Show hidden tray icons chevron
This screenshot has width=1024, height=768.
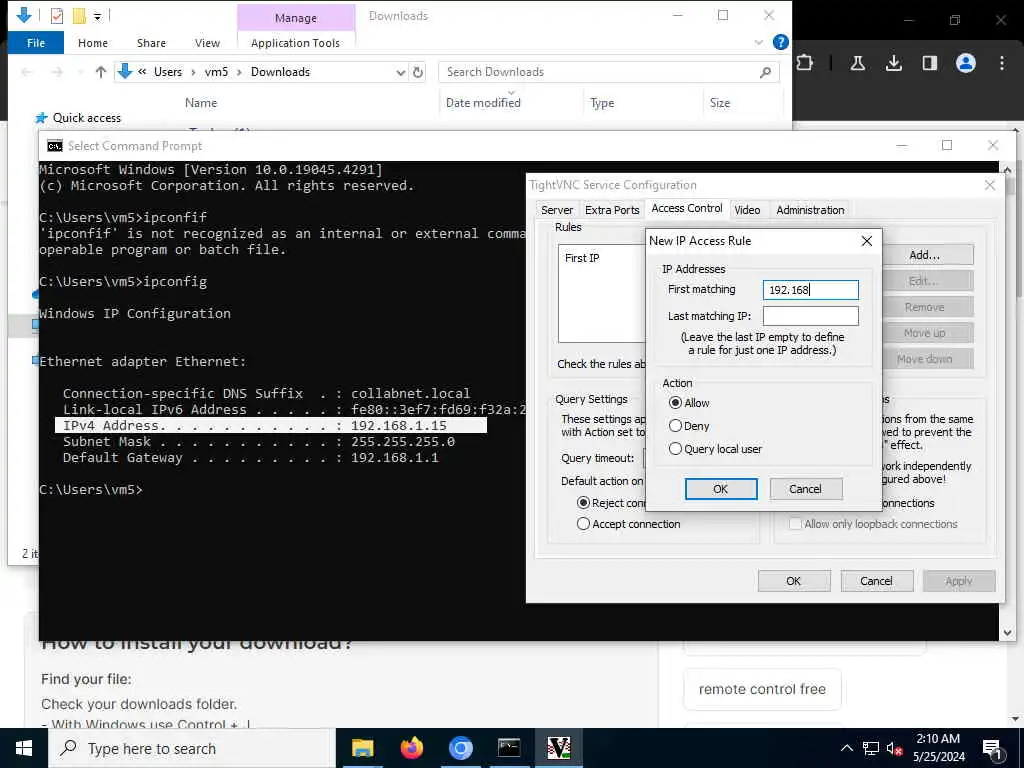(846, 748)
